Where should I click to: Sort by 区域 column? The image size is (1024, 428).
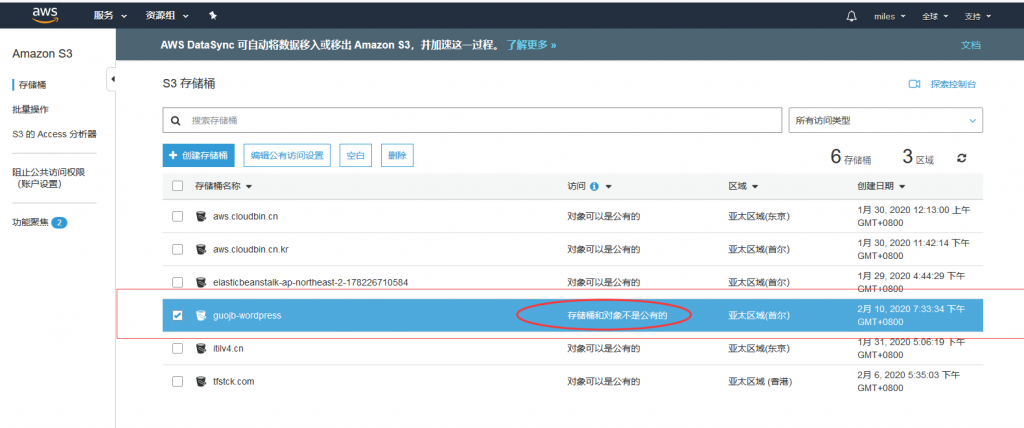pos(743,186)
